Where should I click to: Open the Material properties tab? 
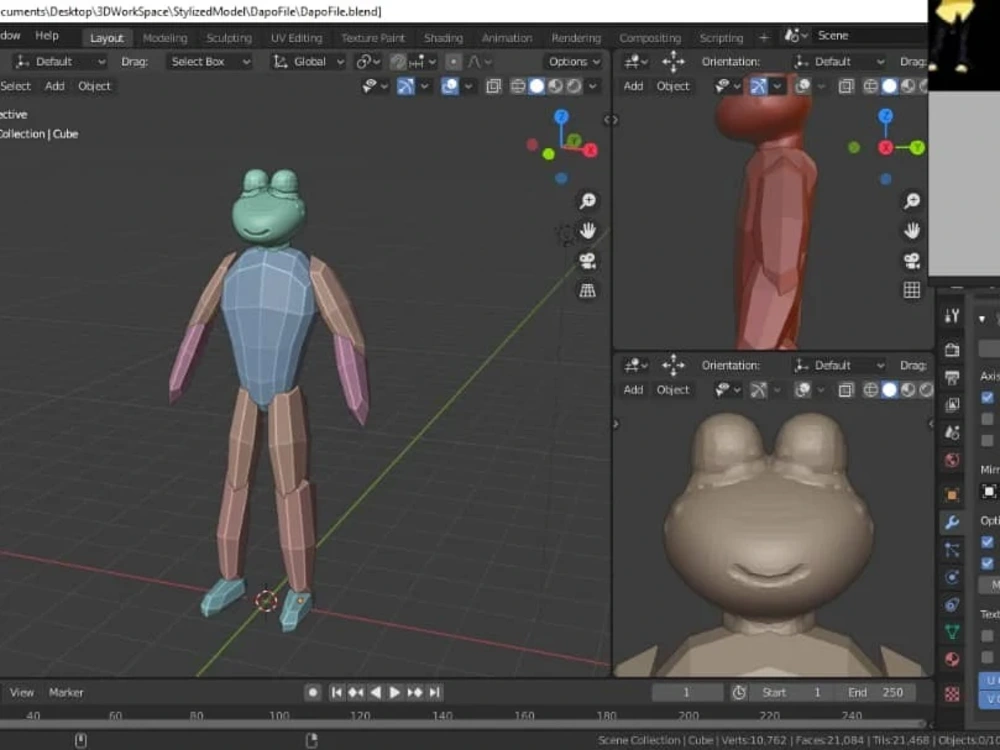(952, 659)
